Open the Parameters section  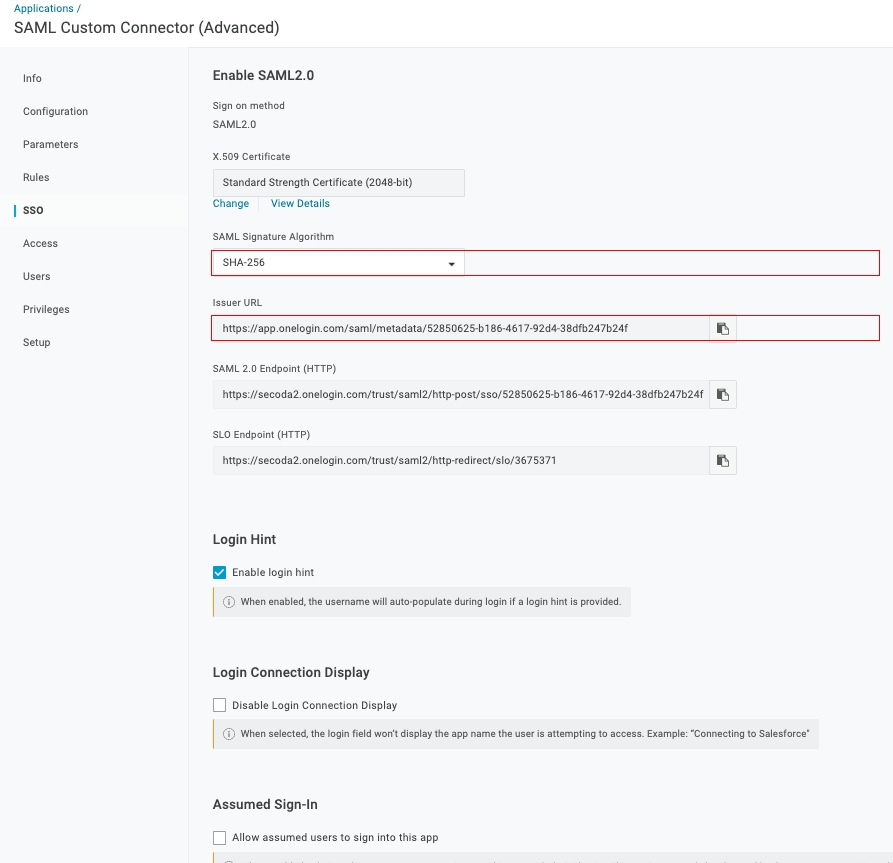pos(51,144)
